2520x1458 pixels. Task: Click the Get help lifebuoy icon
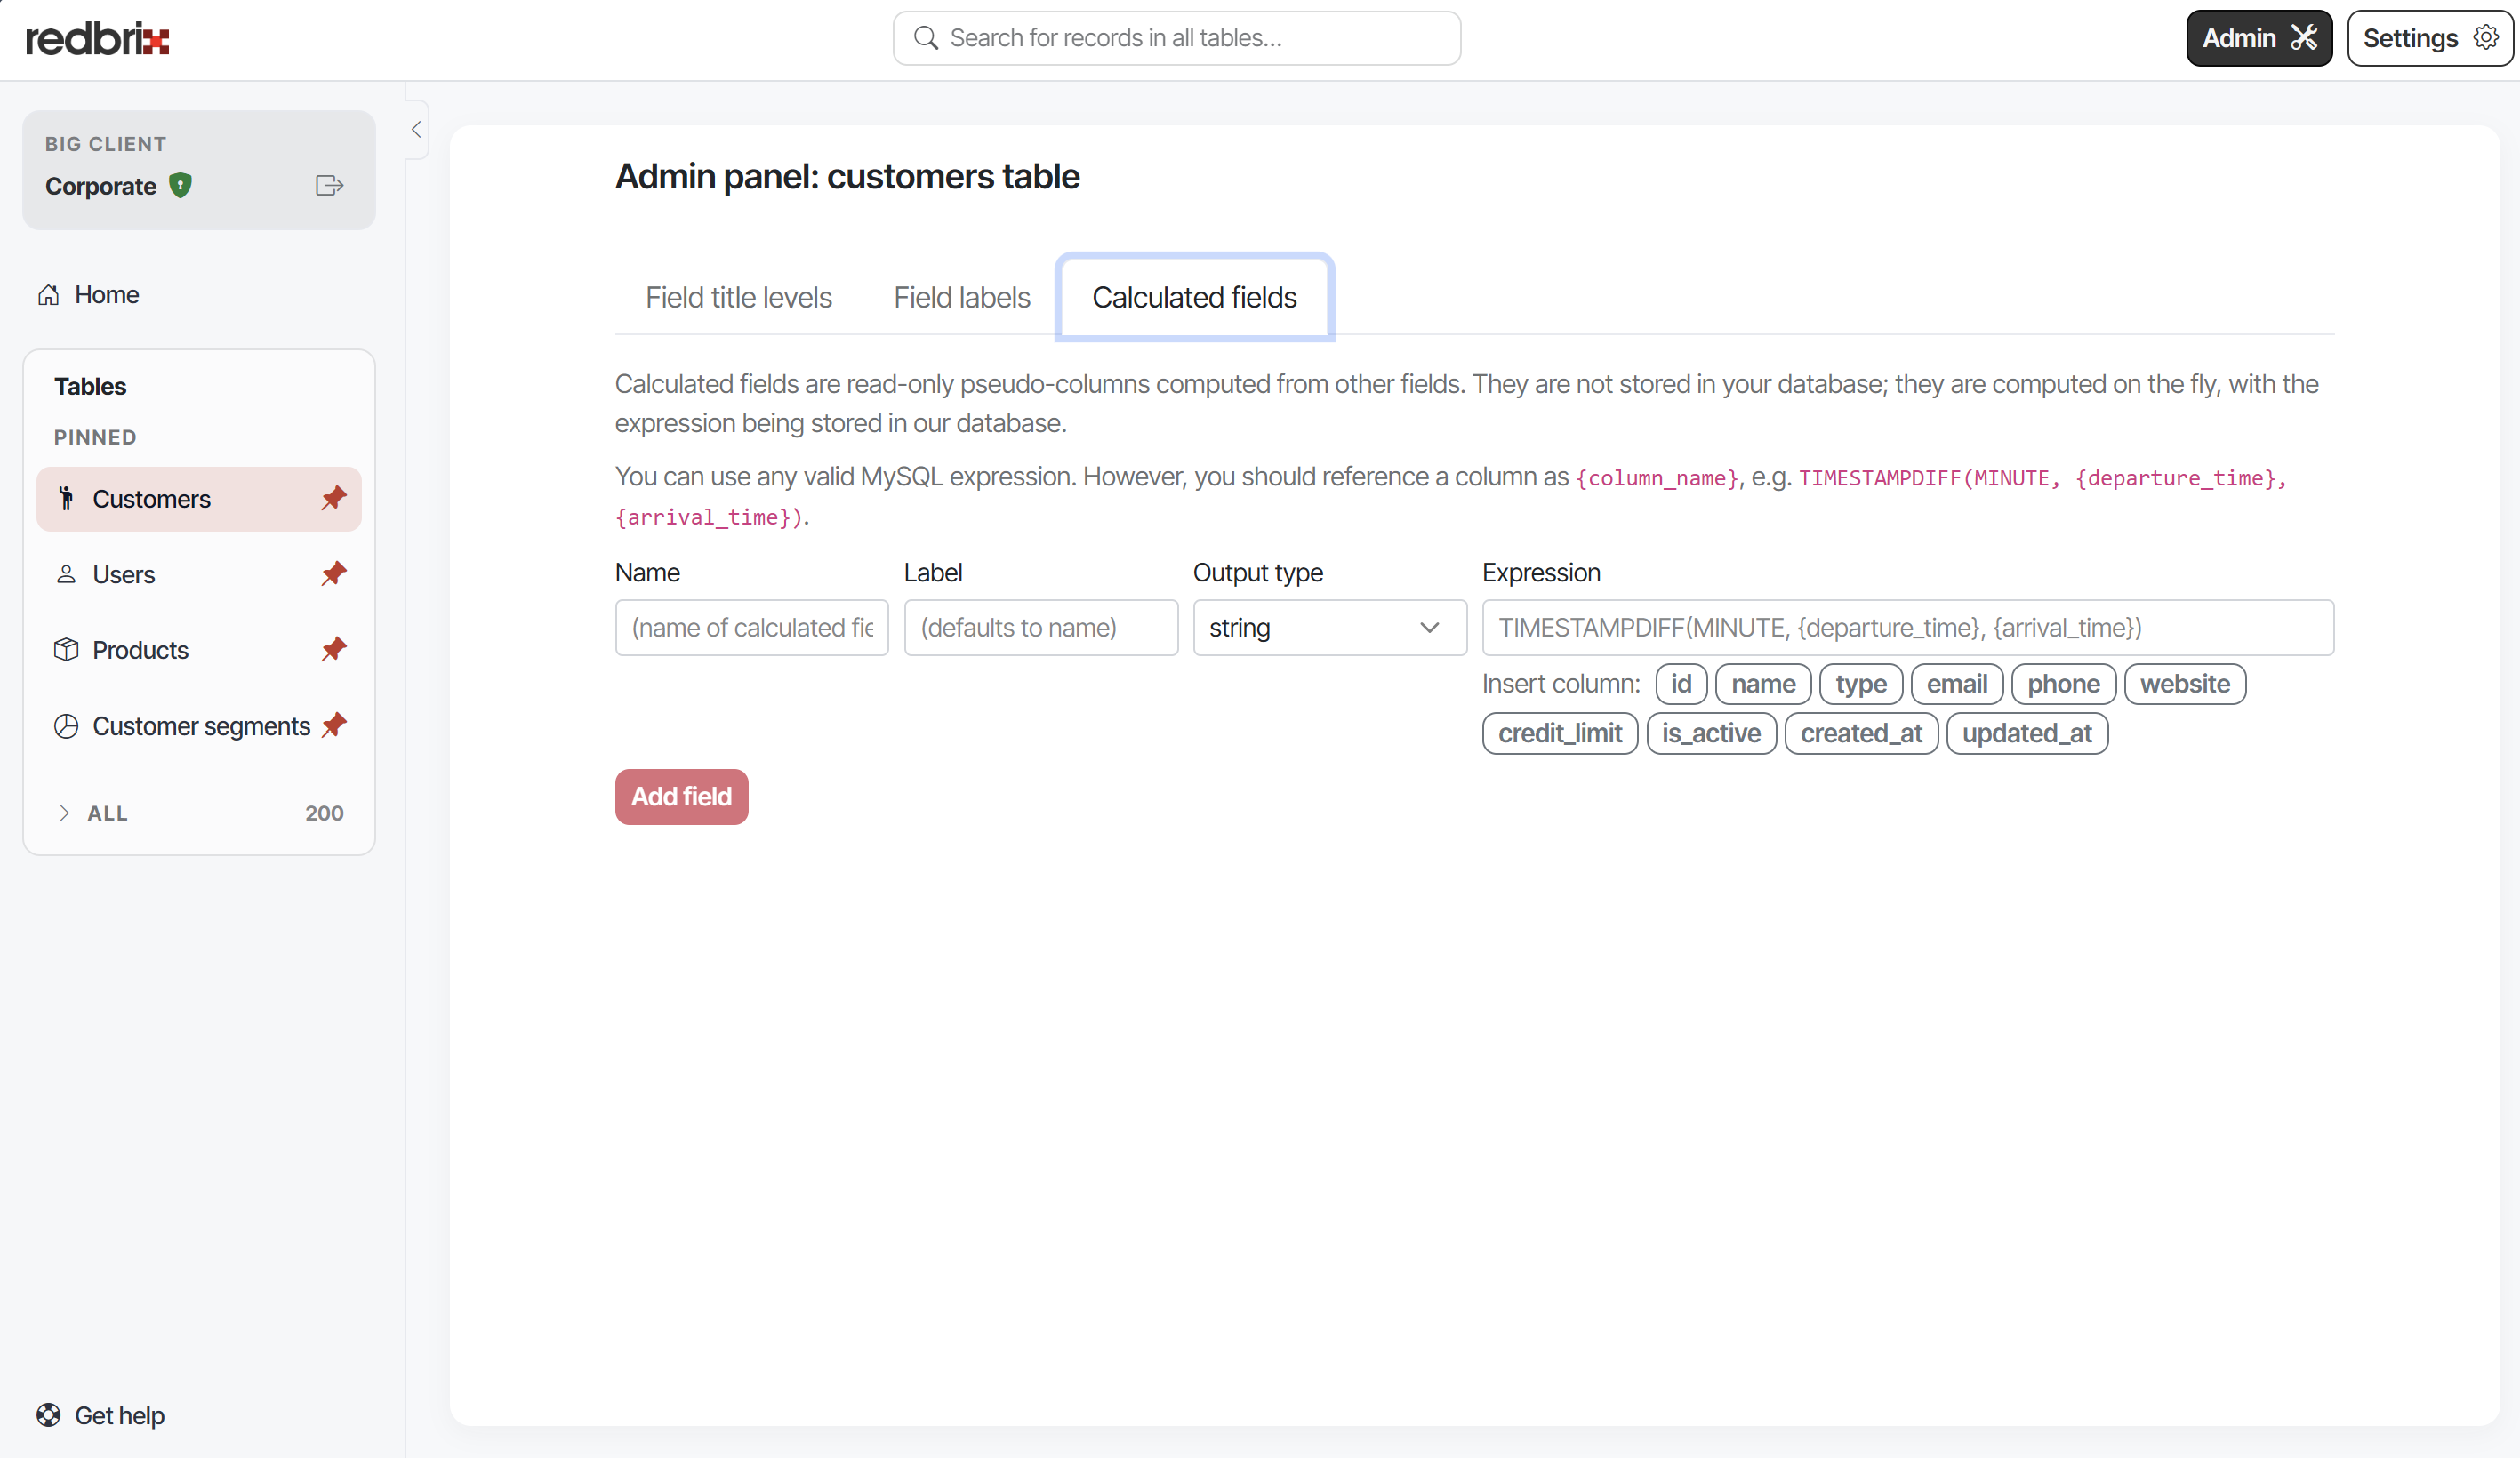point(48,1415)
